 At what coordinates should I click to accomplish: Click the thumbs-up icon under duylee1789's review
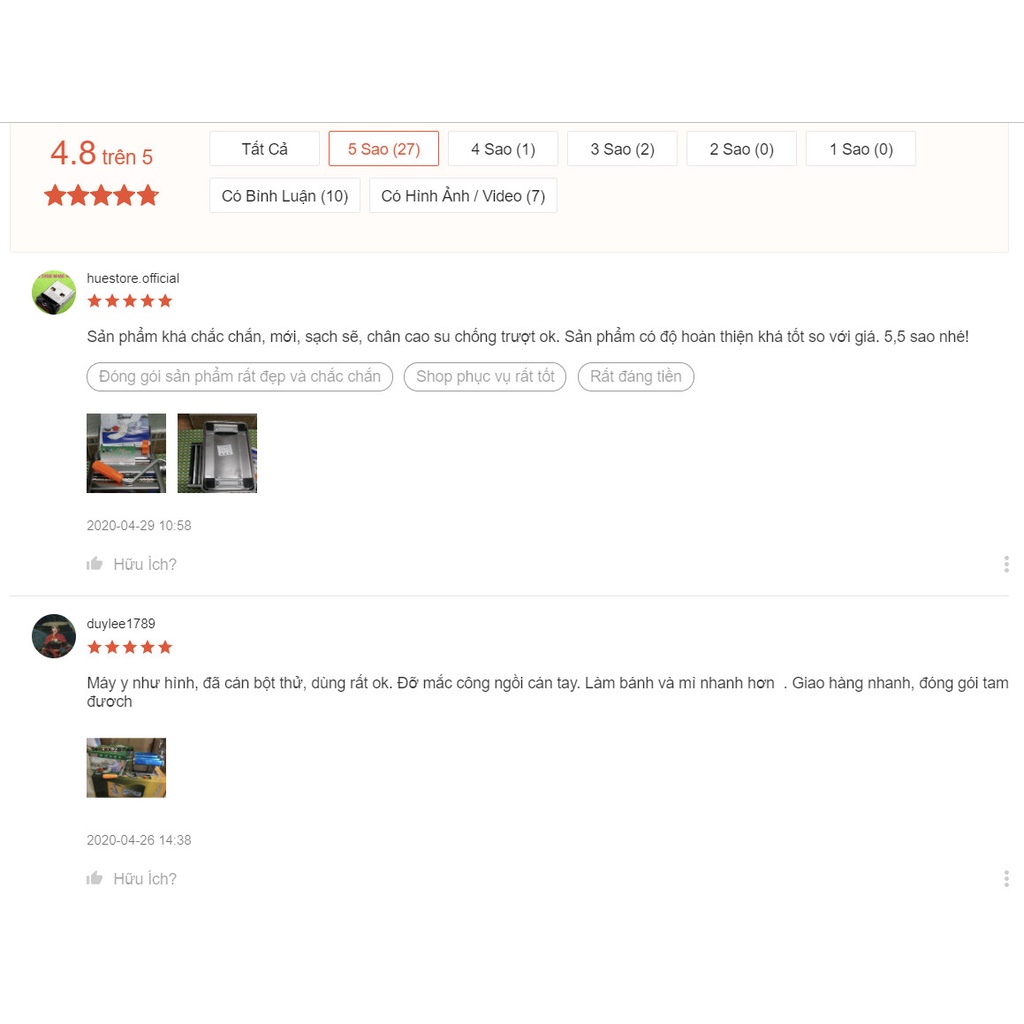[x=95, y=878]
